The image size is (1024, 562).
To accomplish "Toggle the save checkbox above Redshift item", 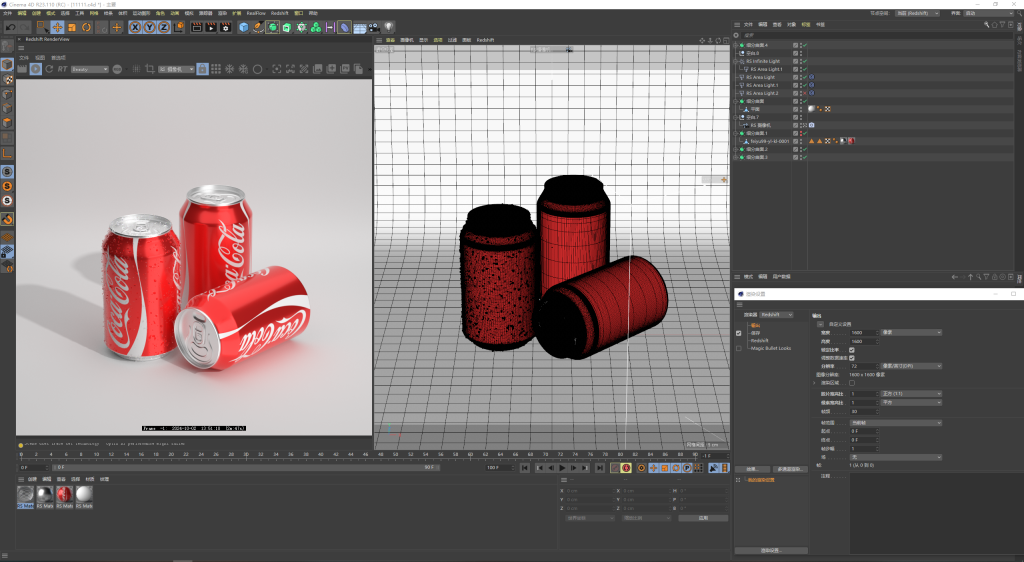I will pyautogui.click(x=739, y=333).
